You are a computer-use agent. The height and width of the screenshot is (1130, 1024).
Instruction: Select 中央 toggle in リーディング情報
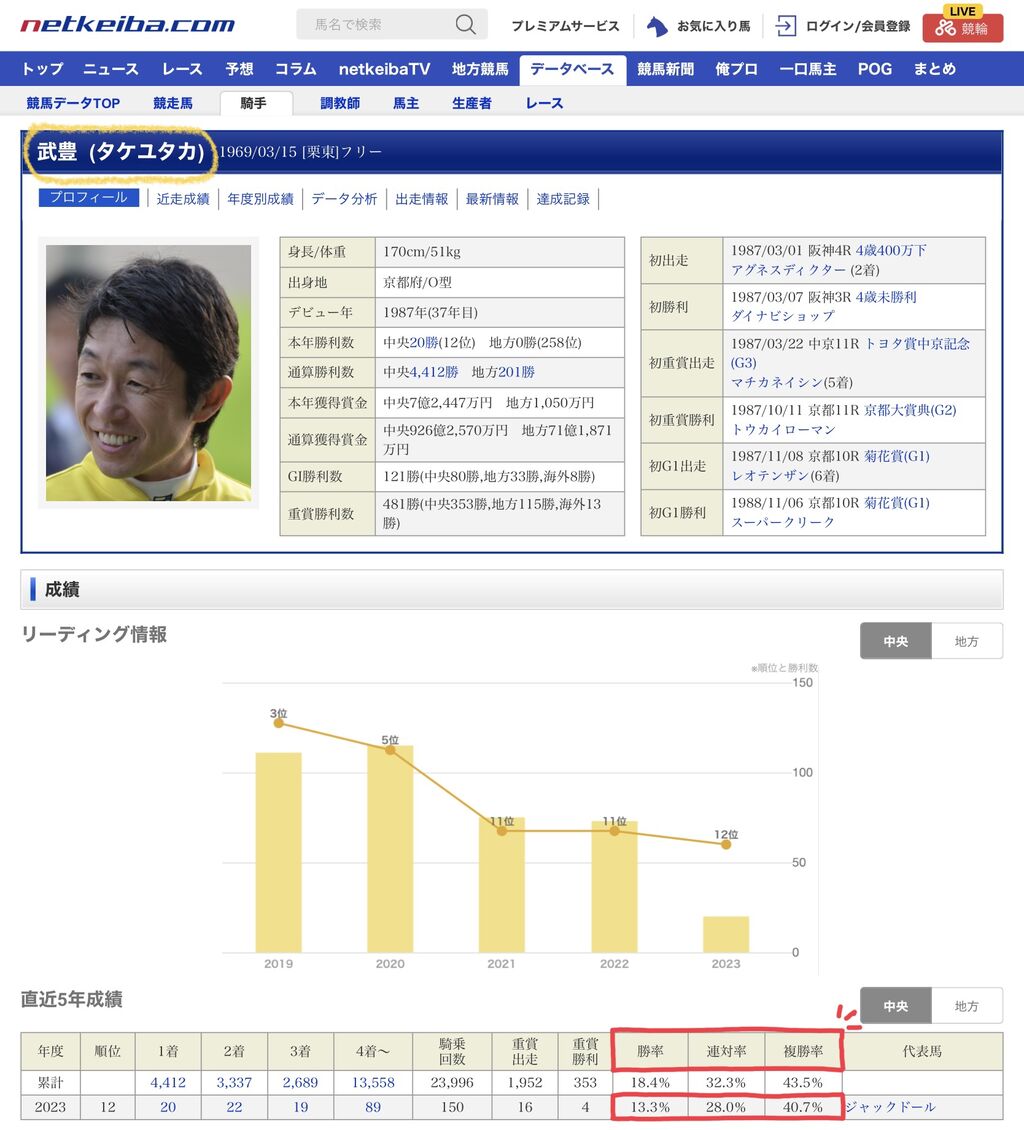point(896,641)
